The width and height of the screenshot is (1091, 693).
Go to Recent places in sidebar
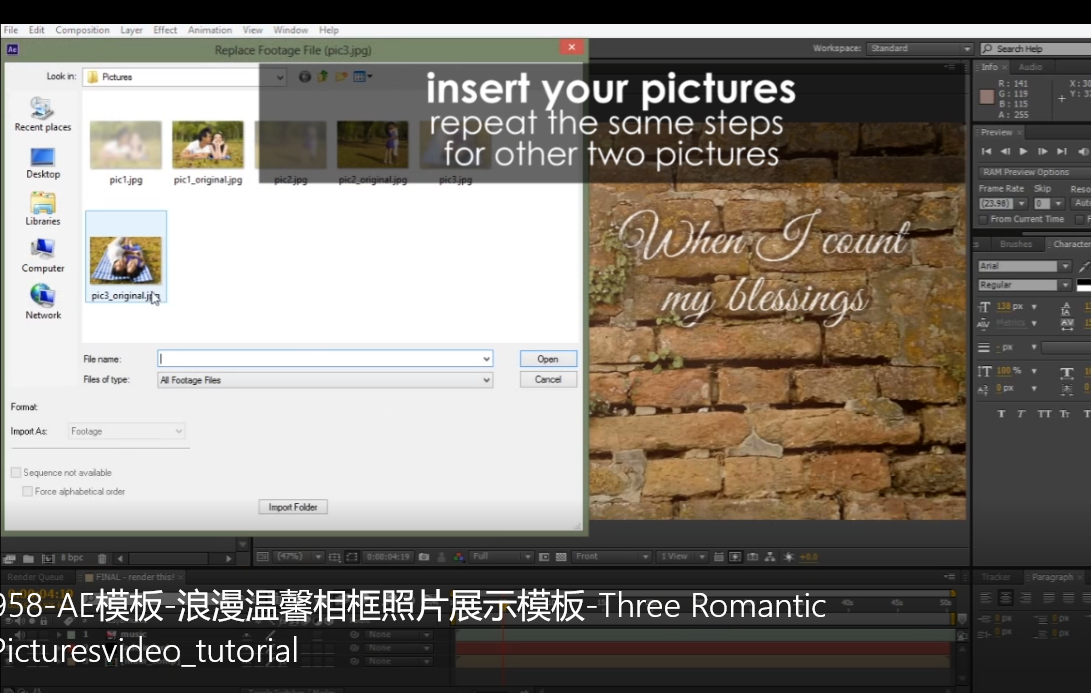tap(42, 114)
